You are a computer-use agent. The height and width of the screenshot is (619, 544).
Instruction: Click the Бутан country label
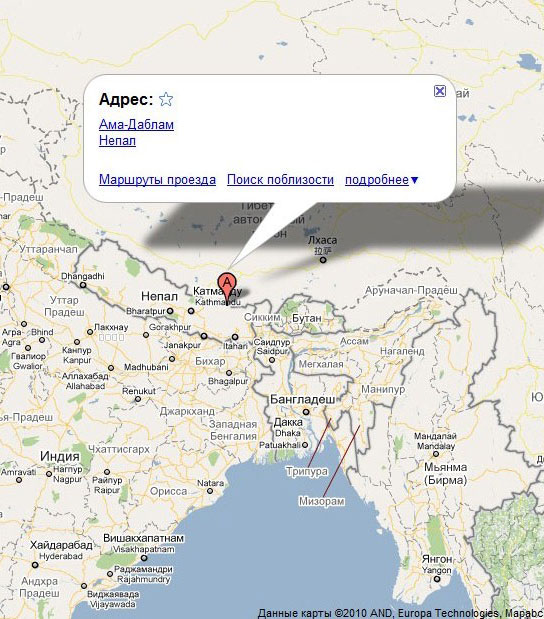click(307, 318)
